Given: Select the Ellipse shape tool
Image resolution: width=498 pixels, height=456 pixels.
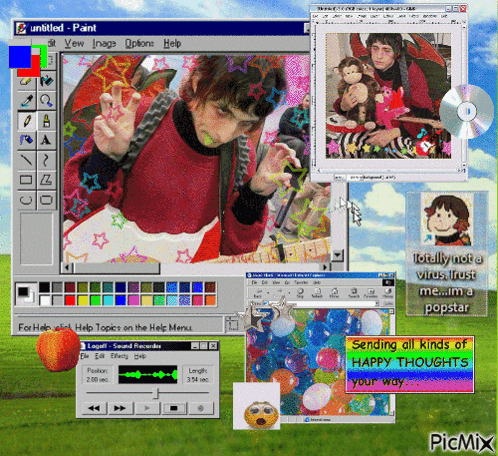Looking at the screenshot, I should [26, 200].
